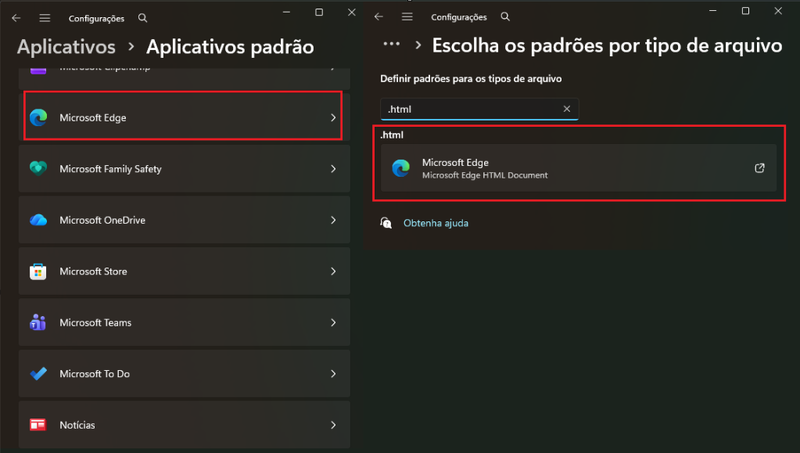The image size is (800, 453).
Task: Click Aplicativos padrão heading
Action: (230, 47)
